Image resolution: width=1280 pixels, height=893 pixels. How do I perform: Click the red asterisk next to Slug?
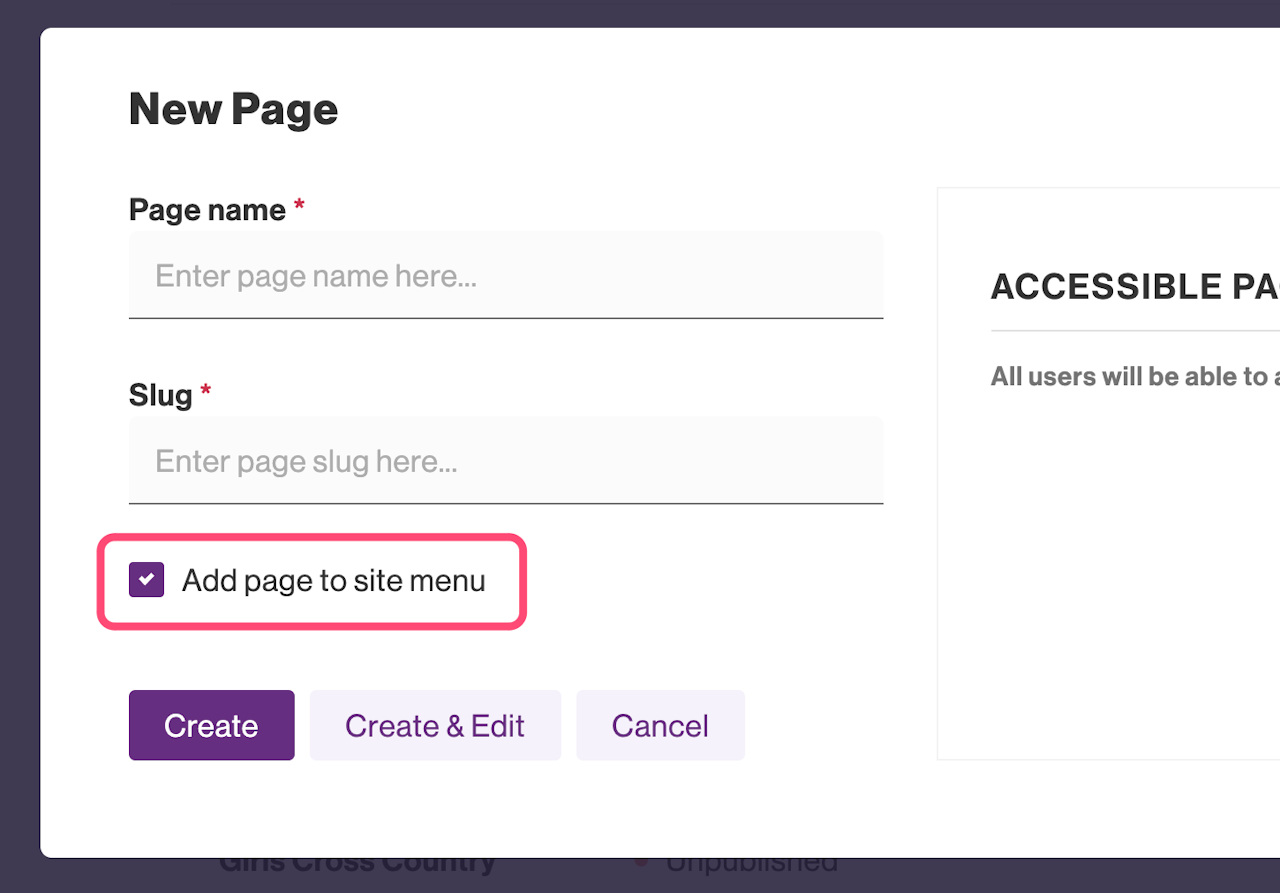[206, 394]
